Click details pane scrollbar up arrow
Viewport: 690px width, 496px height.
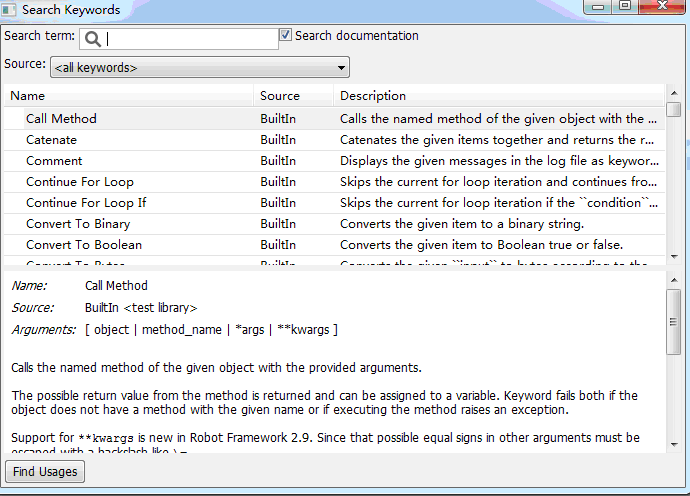[673, 280]
